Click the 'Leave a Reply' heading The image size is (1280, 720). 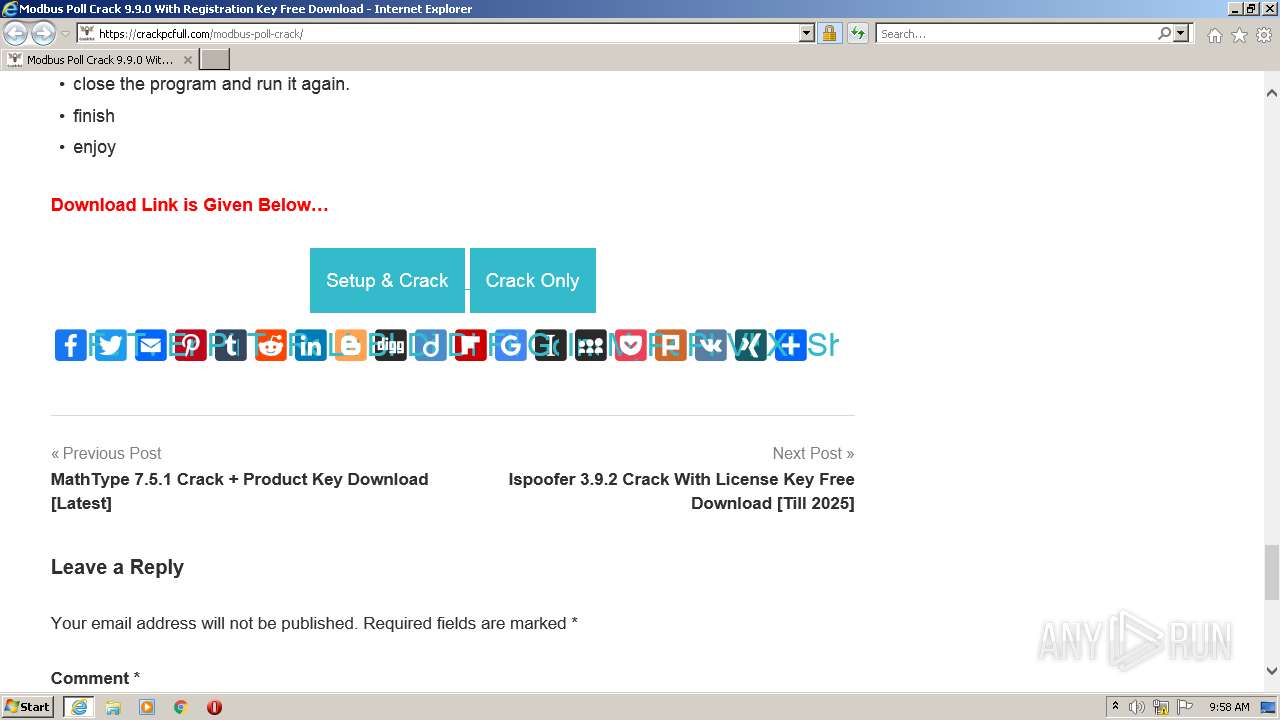pos(117,567)
